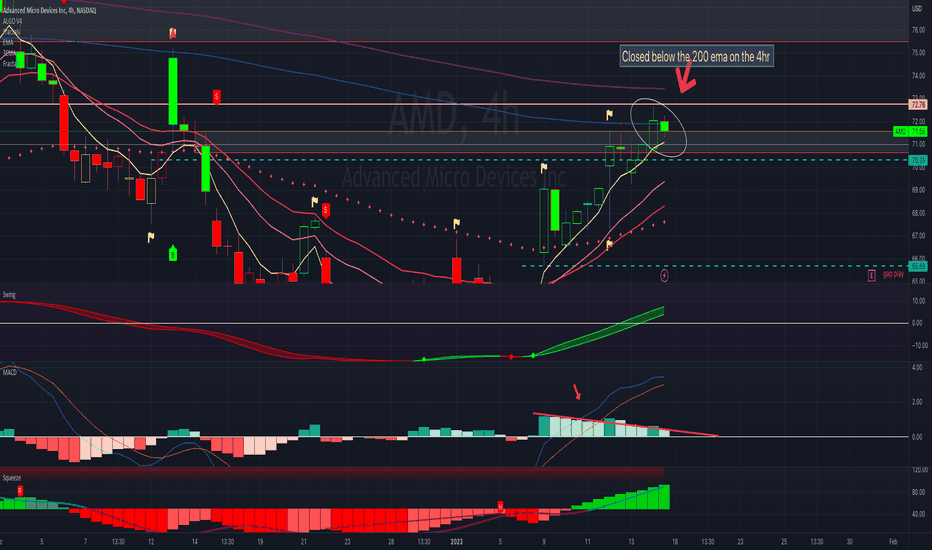Click the -10.00 value on Swing scale
Viewport: 932px width, 550px height.
tap(917, 345)
